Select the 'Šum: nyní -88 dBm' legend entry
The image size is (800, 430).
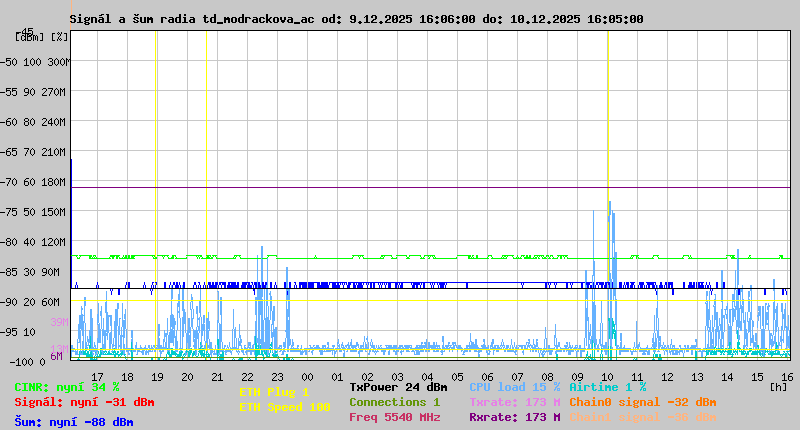click(x=74, y=422)
